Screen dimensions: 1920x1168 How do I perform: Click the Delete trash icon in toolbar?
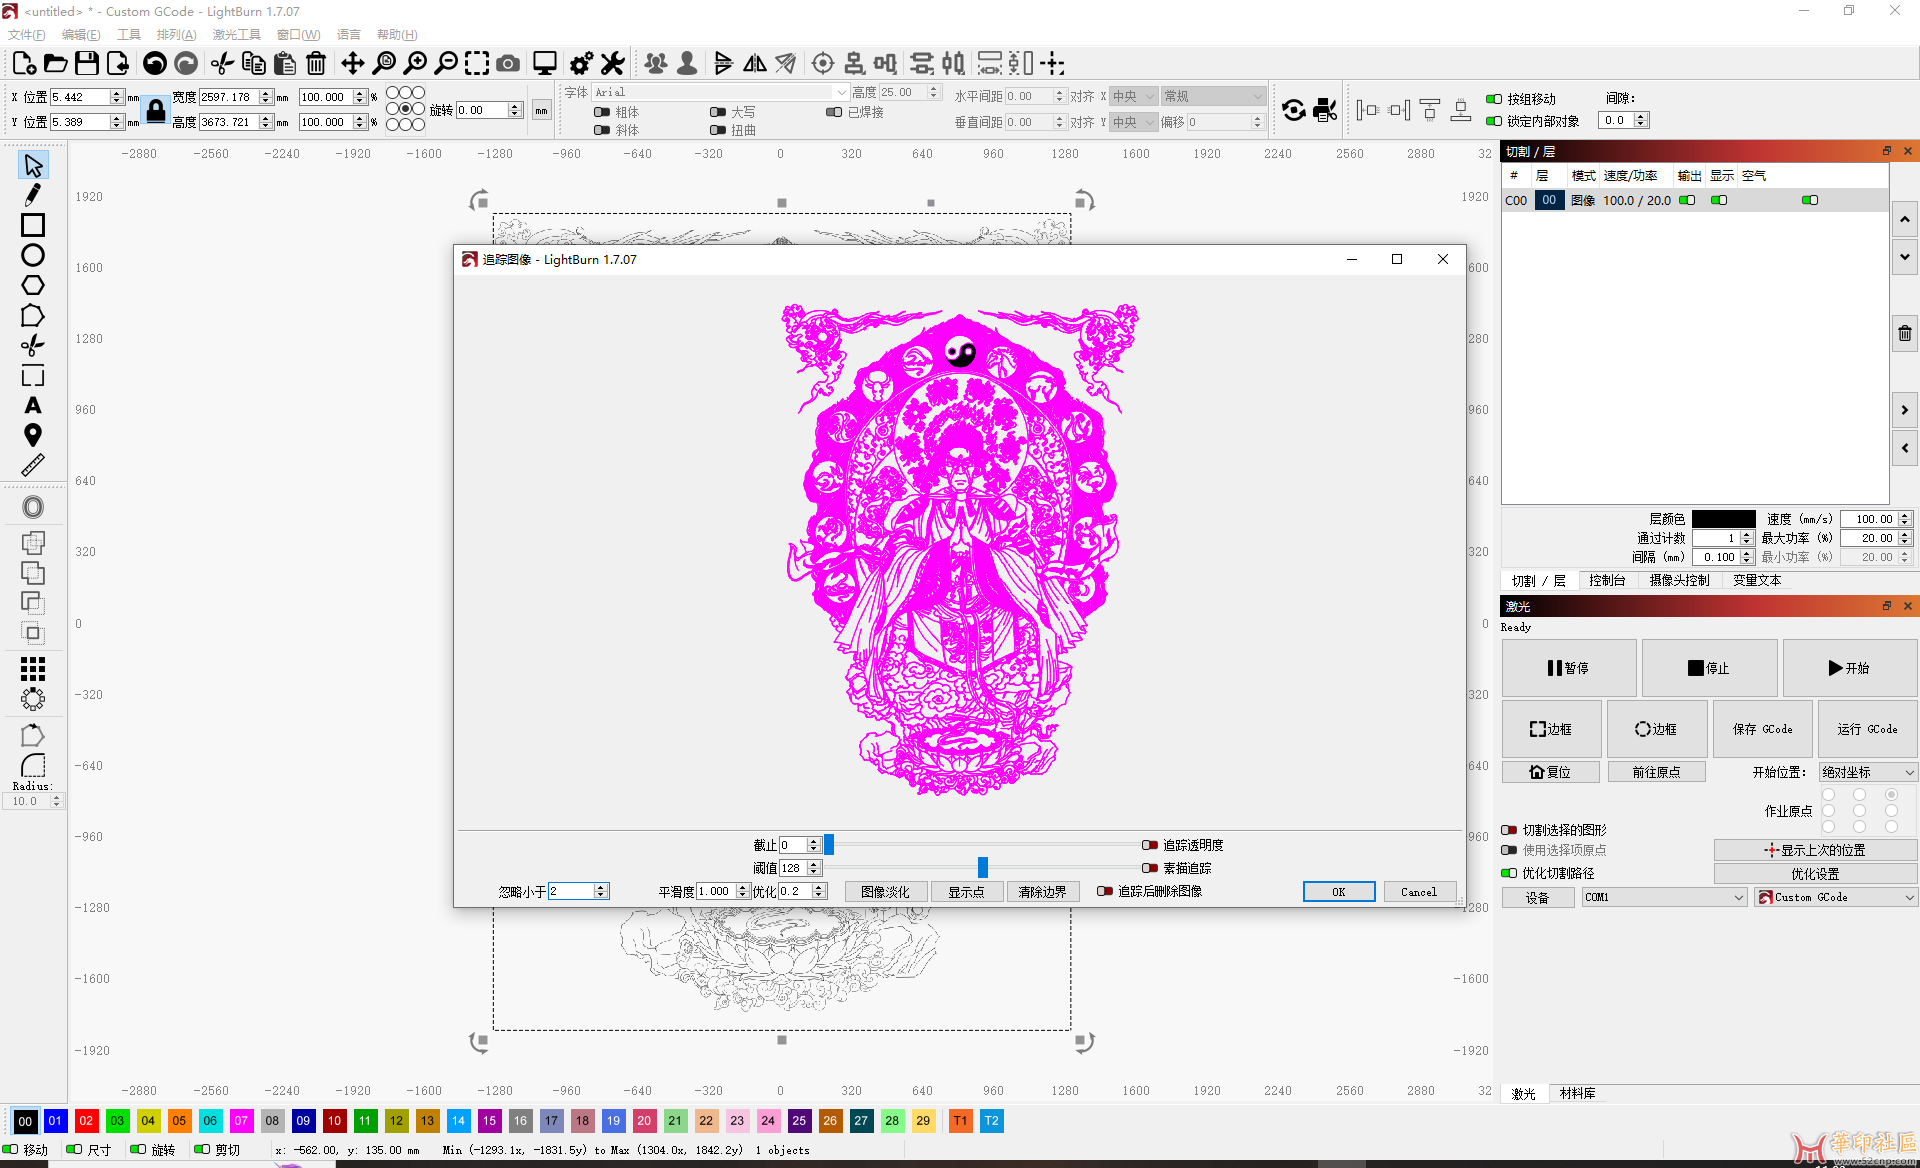[x=316, y=64]
